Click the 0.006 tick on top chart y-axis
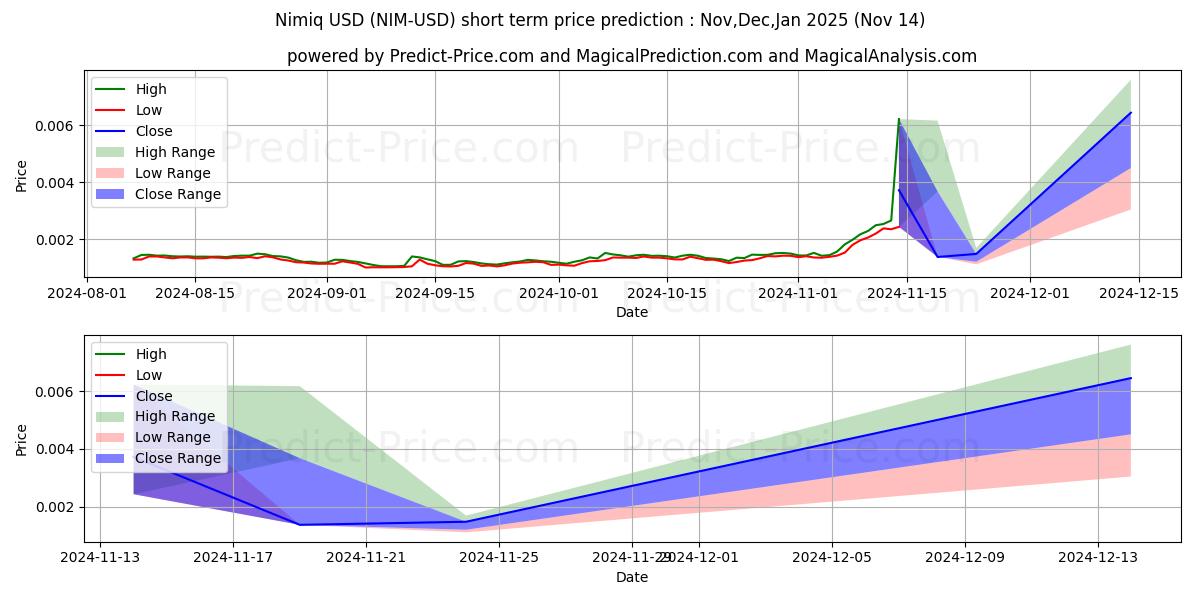 [58, 126]
